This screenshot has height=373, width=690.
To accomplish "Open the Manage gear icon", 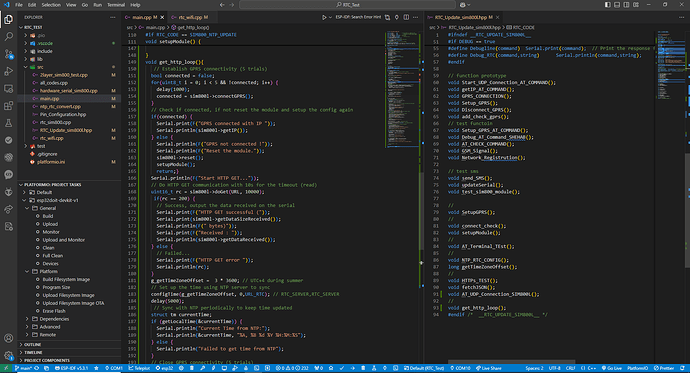I will [8, 355].
